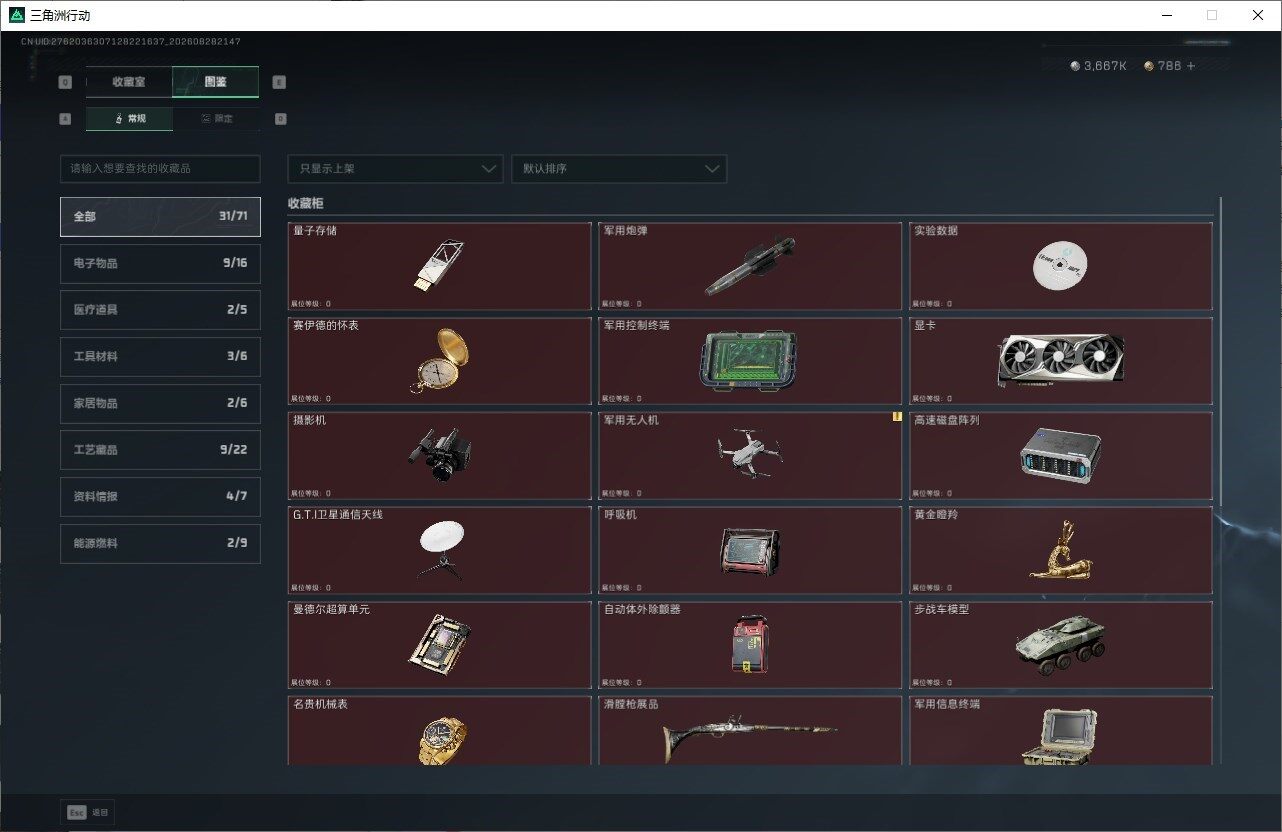
Task: Select the 常规 sub-tab
Action: point(129,118)
